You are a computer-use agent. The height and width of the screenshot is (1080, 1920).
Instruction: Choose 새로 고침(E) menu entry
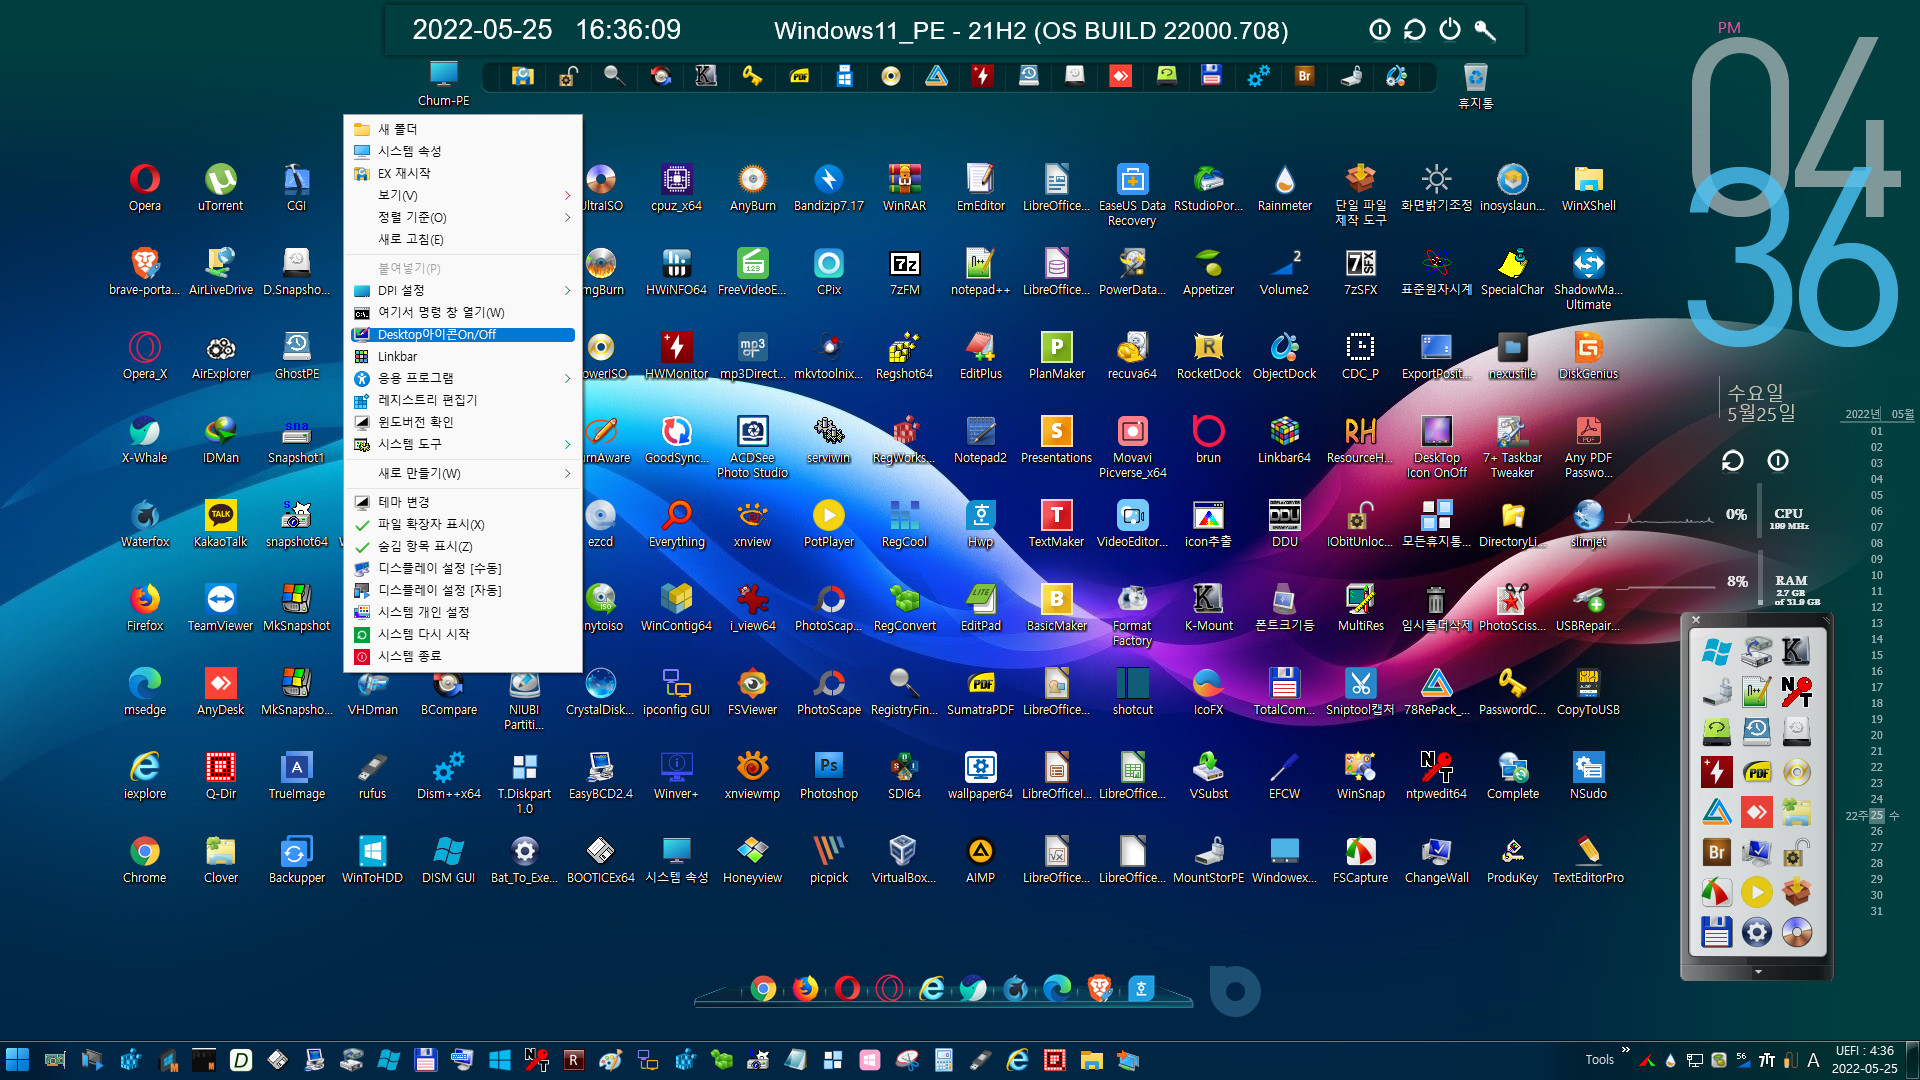click(x=463, y=239)
